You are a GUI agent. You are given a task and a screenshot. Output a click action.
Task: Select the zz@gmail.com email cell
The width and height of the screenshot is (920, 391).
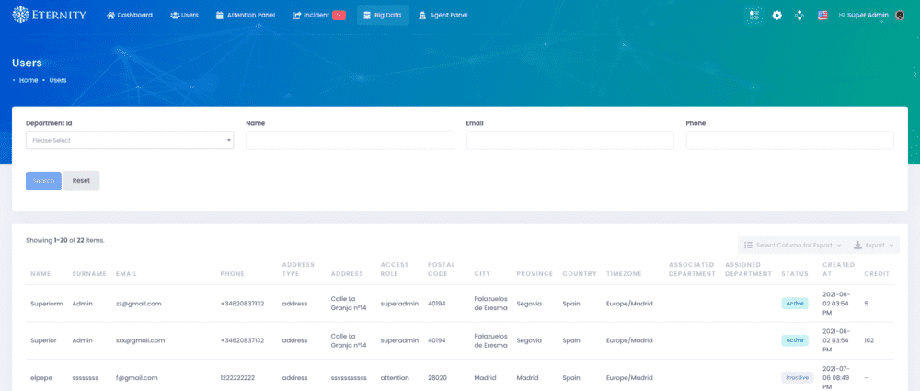tap(138, 304)
